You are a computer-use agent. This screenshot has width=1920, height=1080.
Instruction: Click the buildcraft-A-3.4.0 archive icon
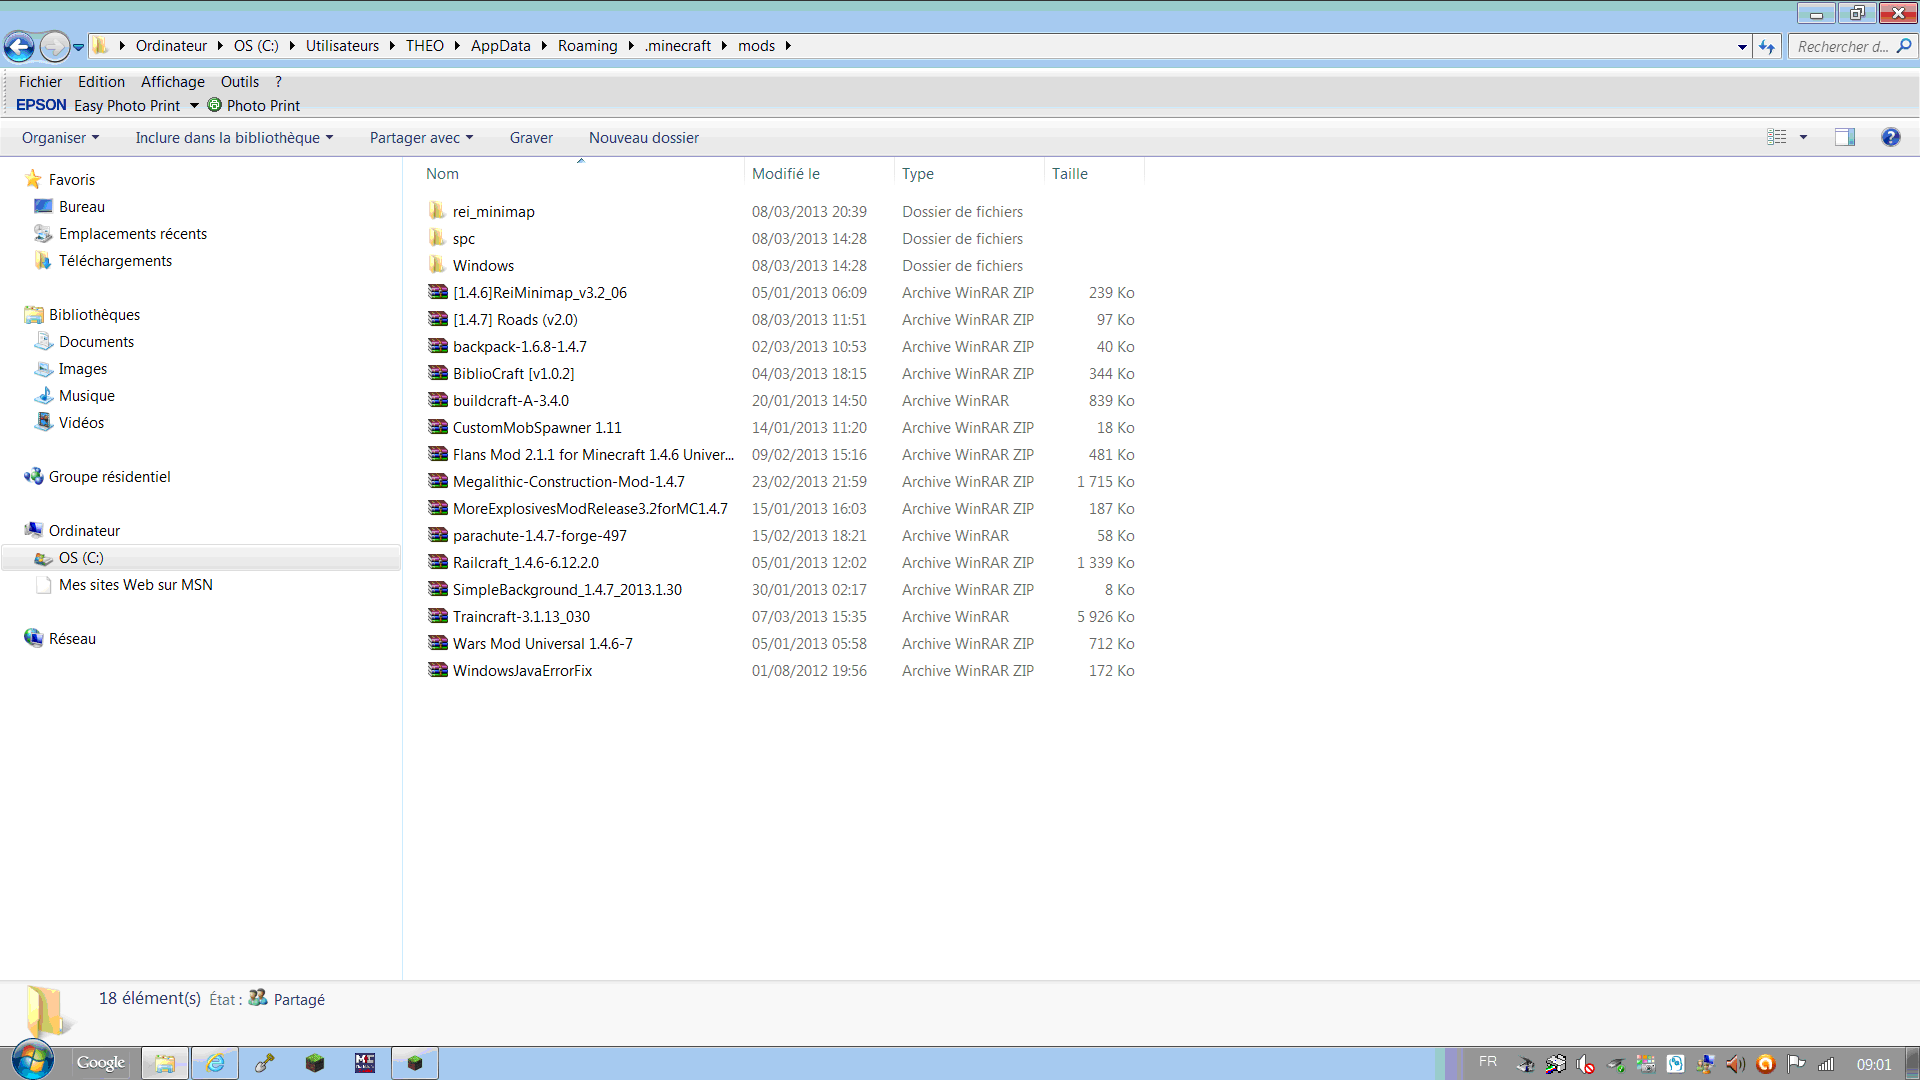438,400
